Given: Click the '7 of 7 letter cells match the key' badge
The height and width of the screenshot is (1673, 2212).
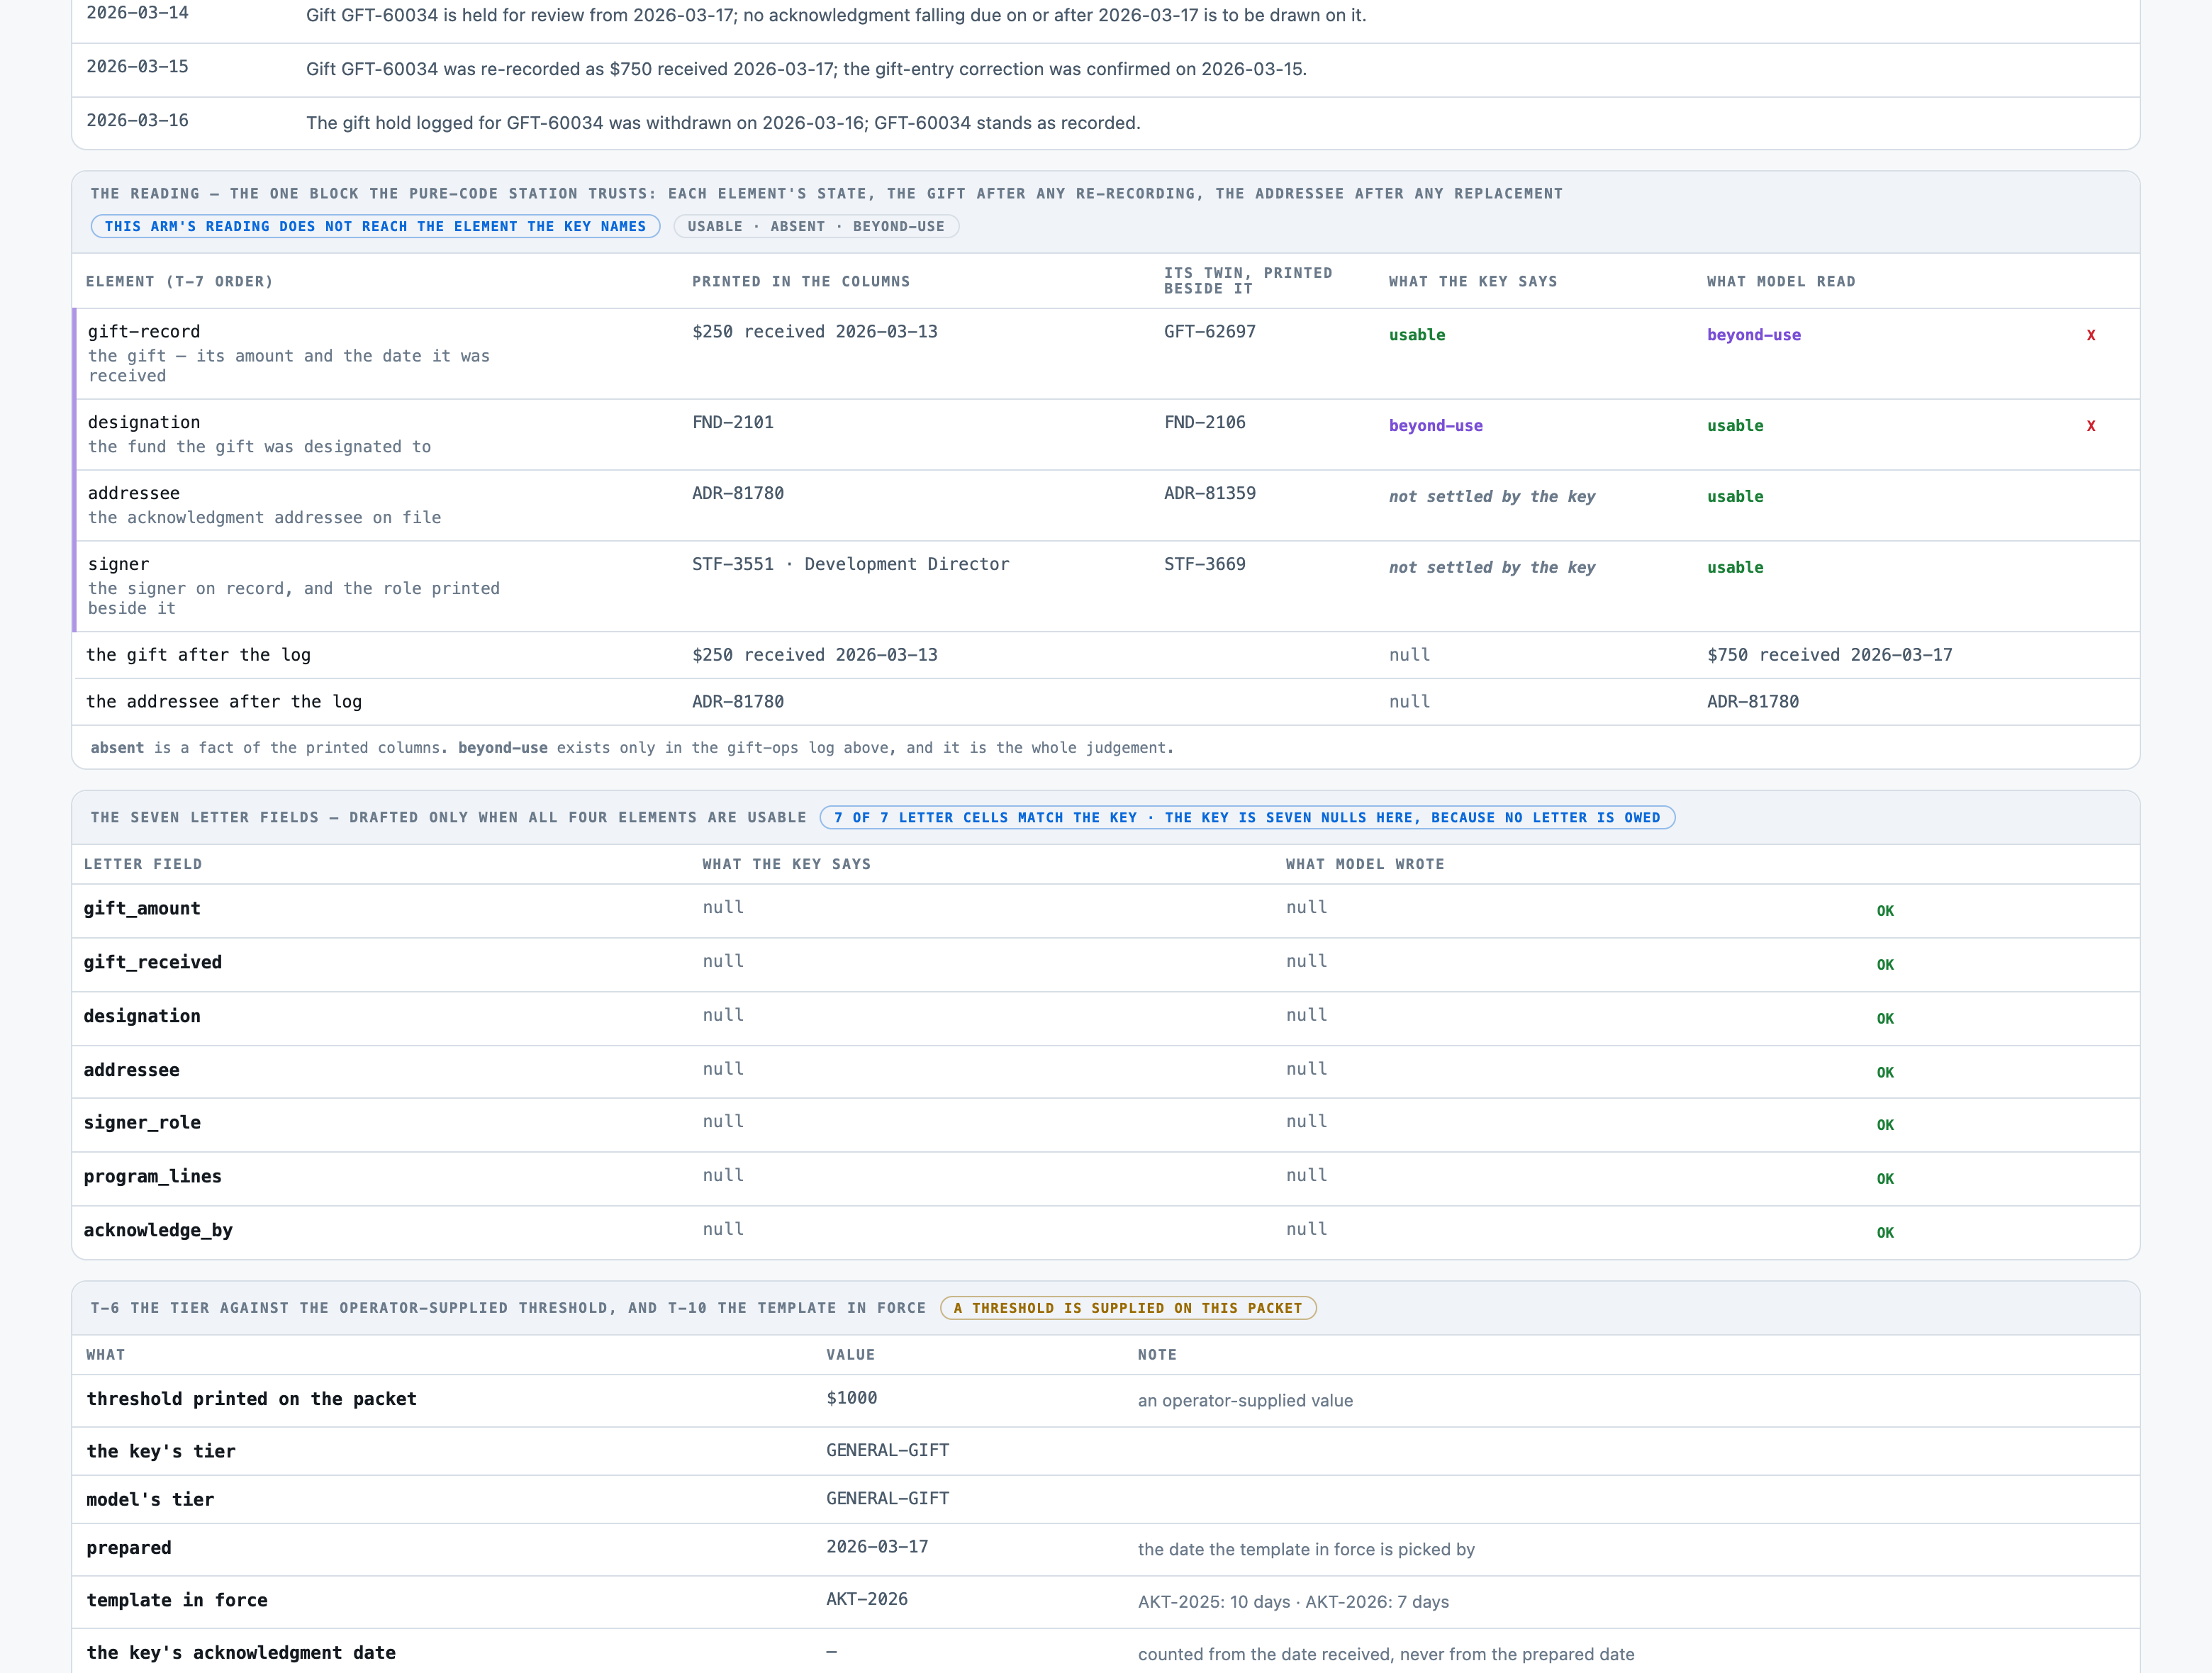Looking at the screenshot, I should click(1247, 818).
